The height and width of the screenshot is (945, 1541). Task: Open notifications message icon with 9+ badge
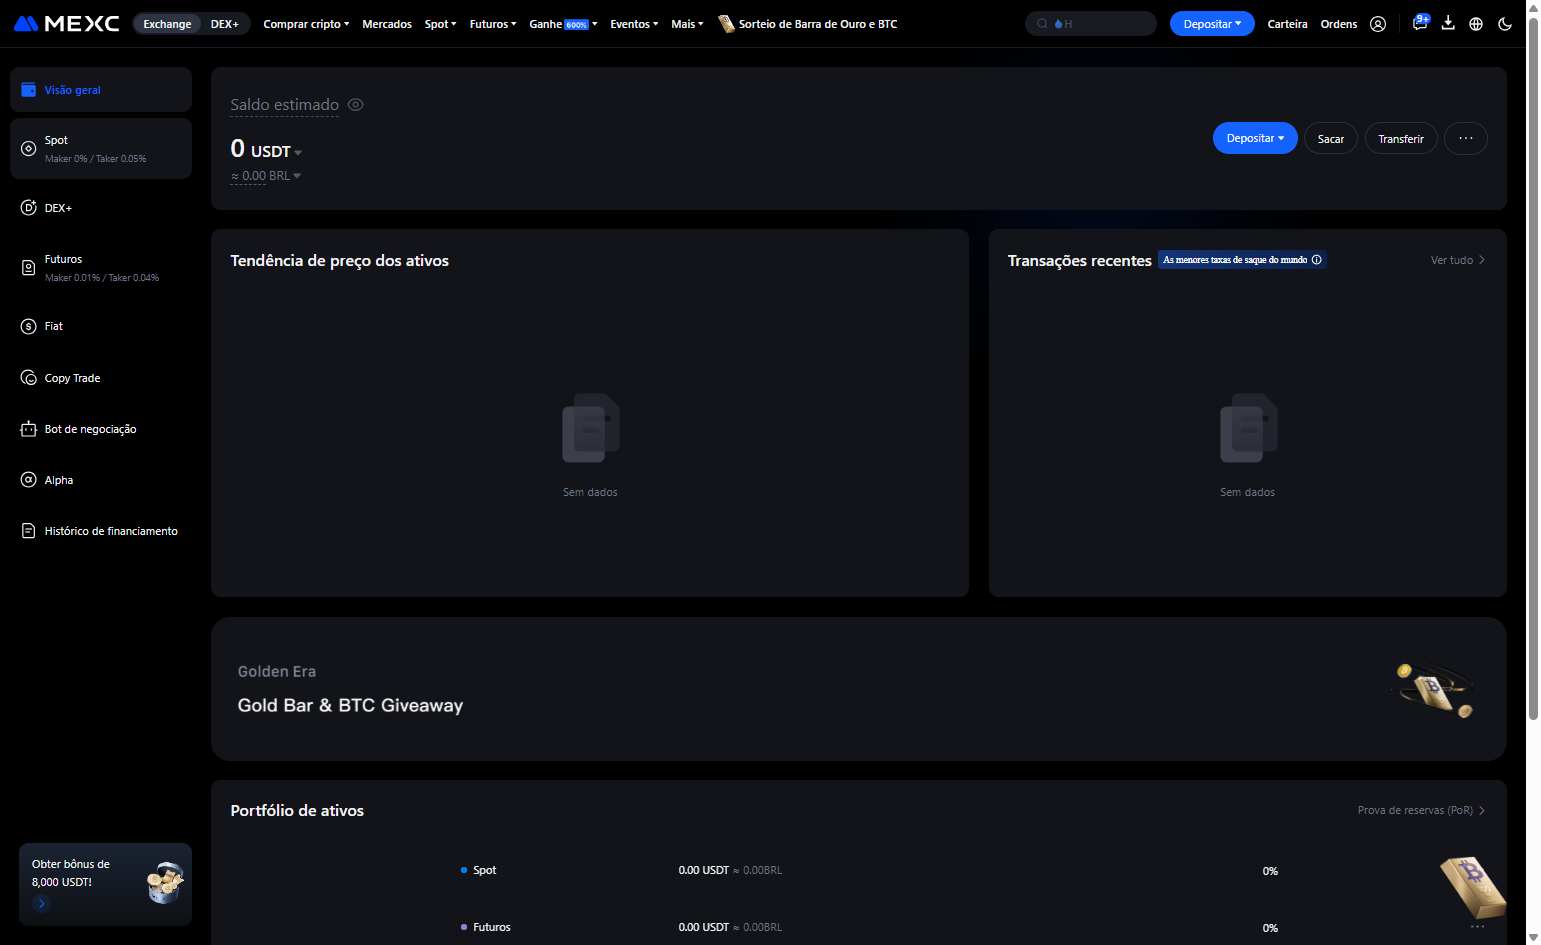pos(1420,23)
